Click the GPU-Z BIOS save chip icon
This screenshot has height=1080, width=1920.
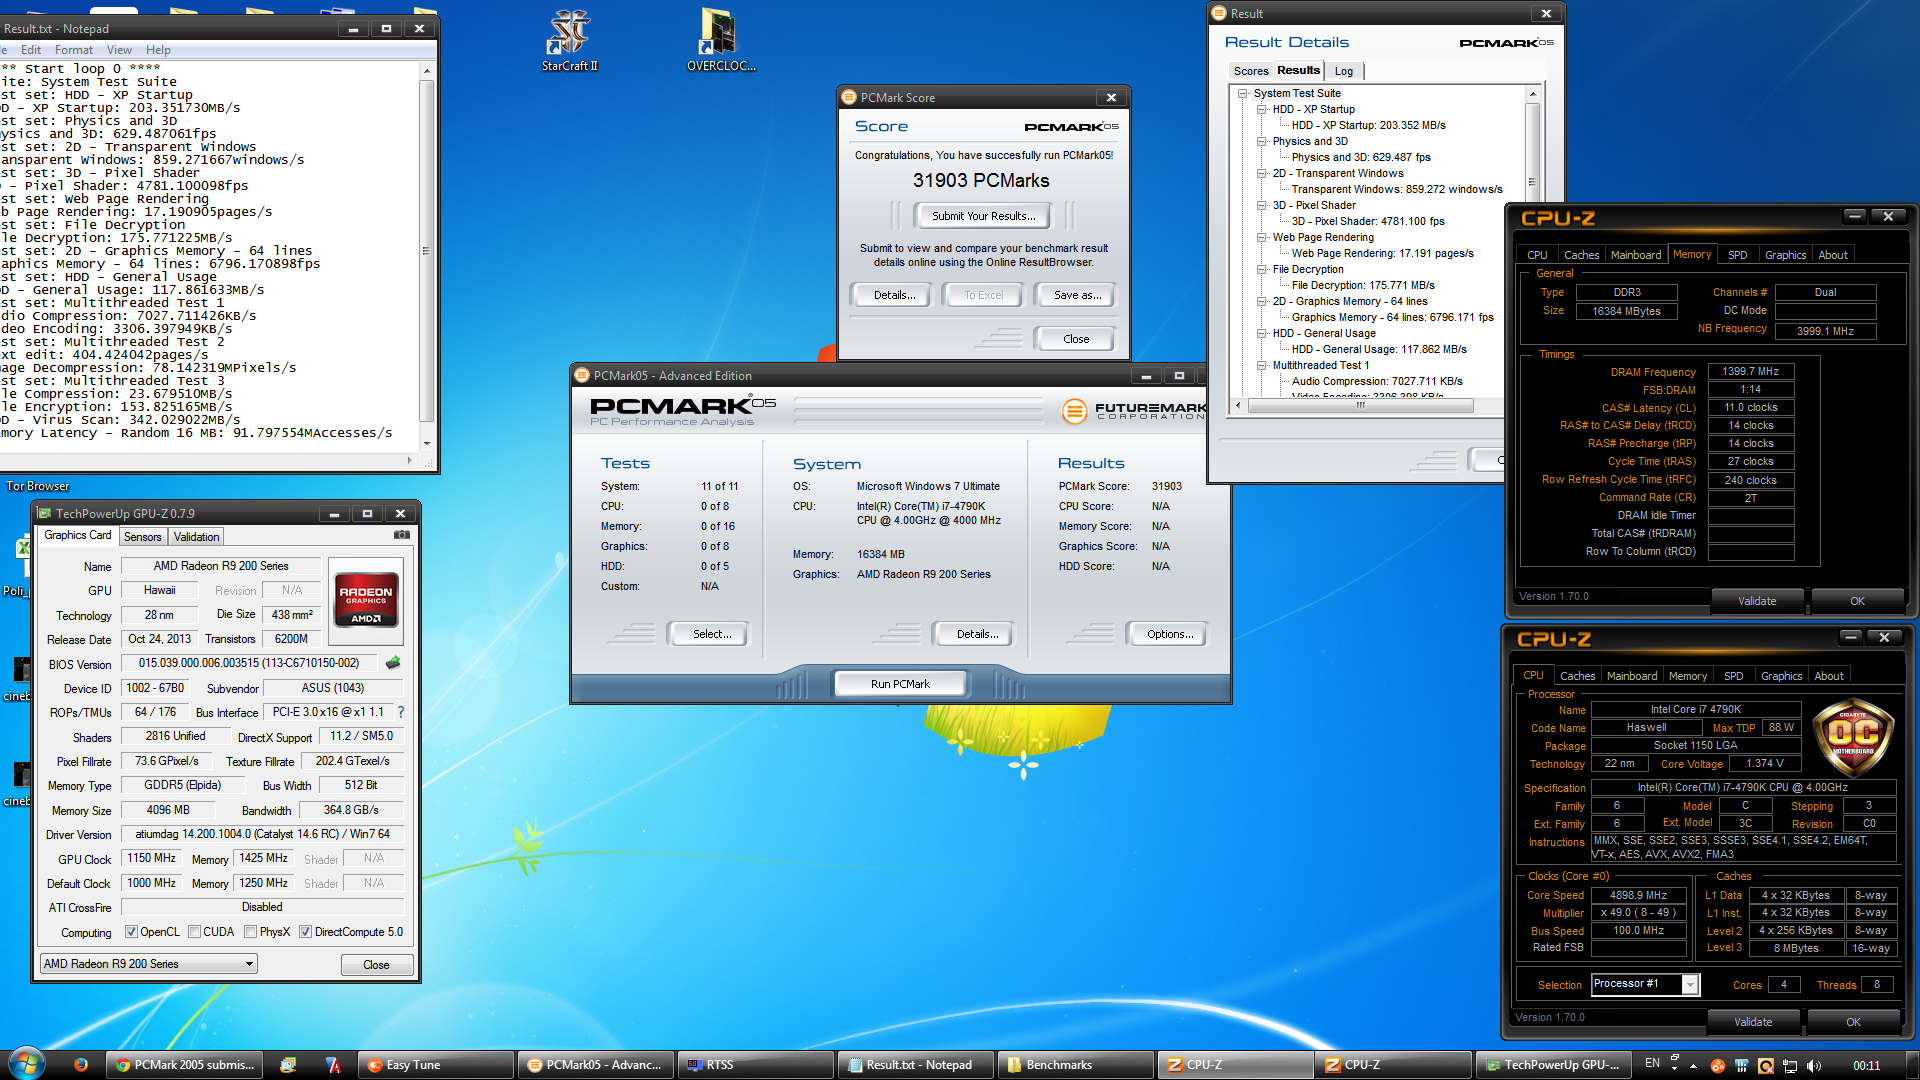[x=393, y=663]
